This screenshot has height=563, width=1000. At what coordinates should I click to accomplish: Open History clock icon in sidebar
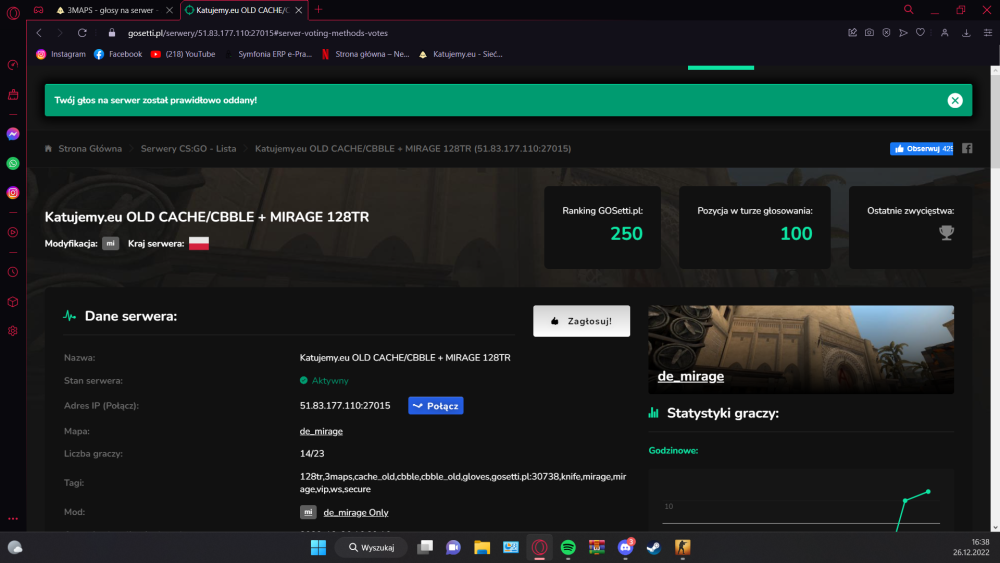coord(13,272)
